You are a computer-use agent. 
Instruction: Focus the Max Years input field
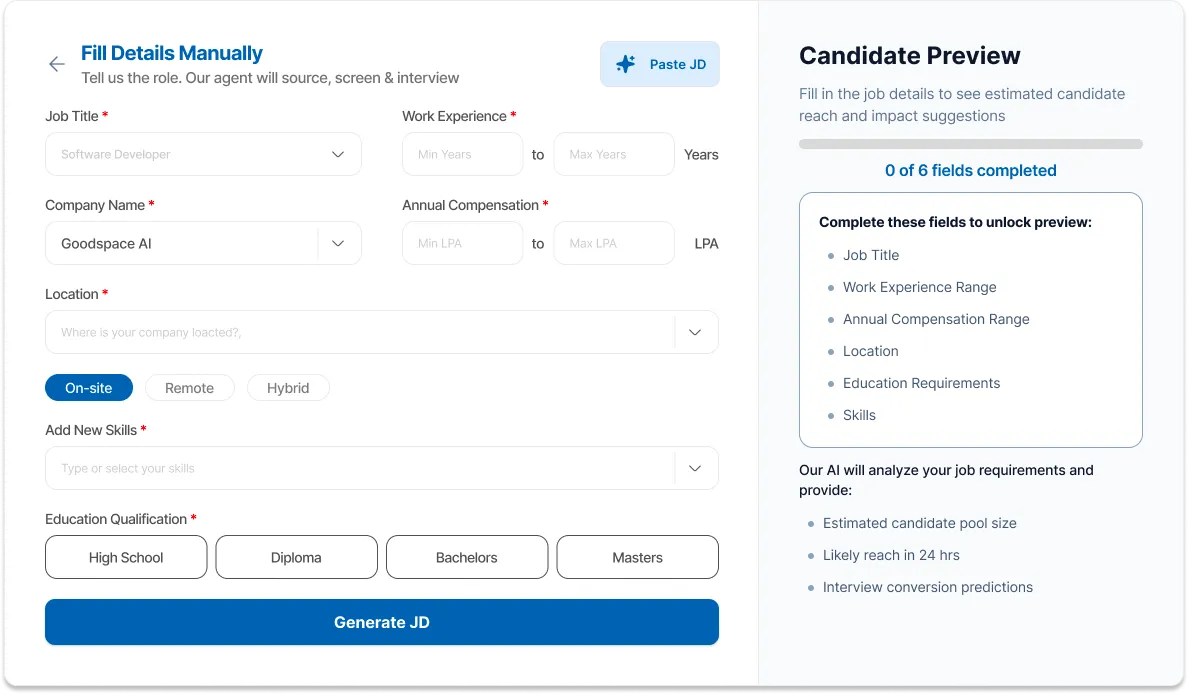pos(614,155)
